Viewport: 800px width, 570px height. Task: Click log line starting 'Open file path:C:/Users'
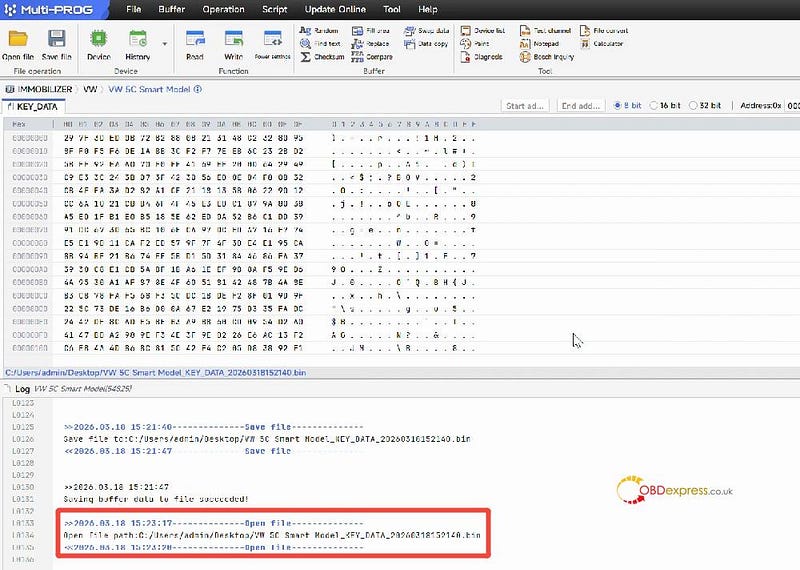coord(272,535)
